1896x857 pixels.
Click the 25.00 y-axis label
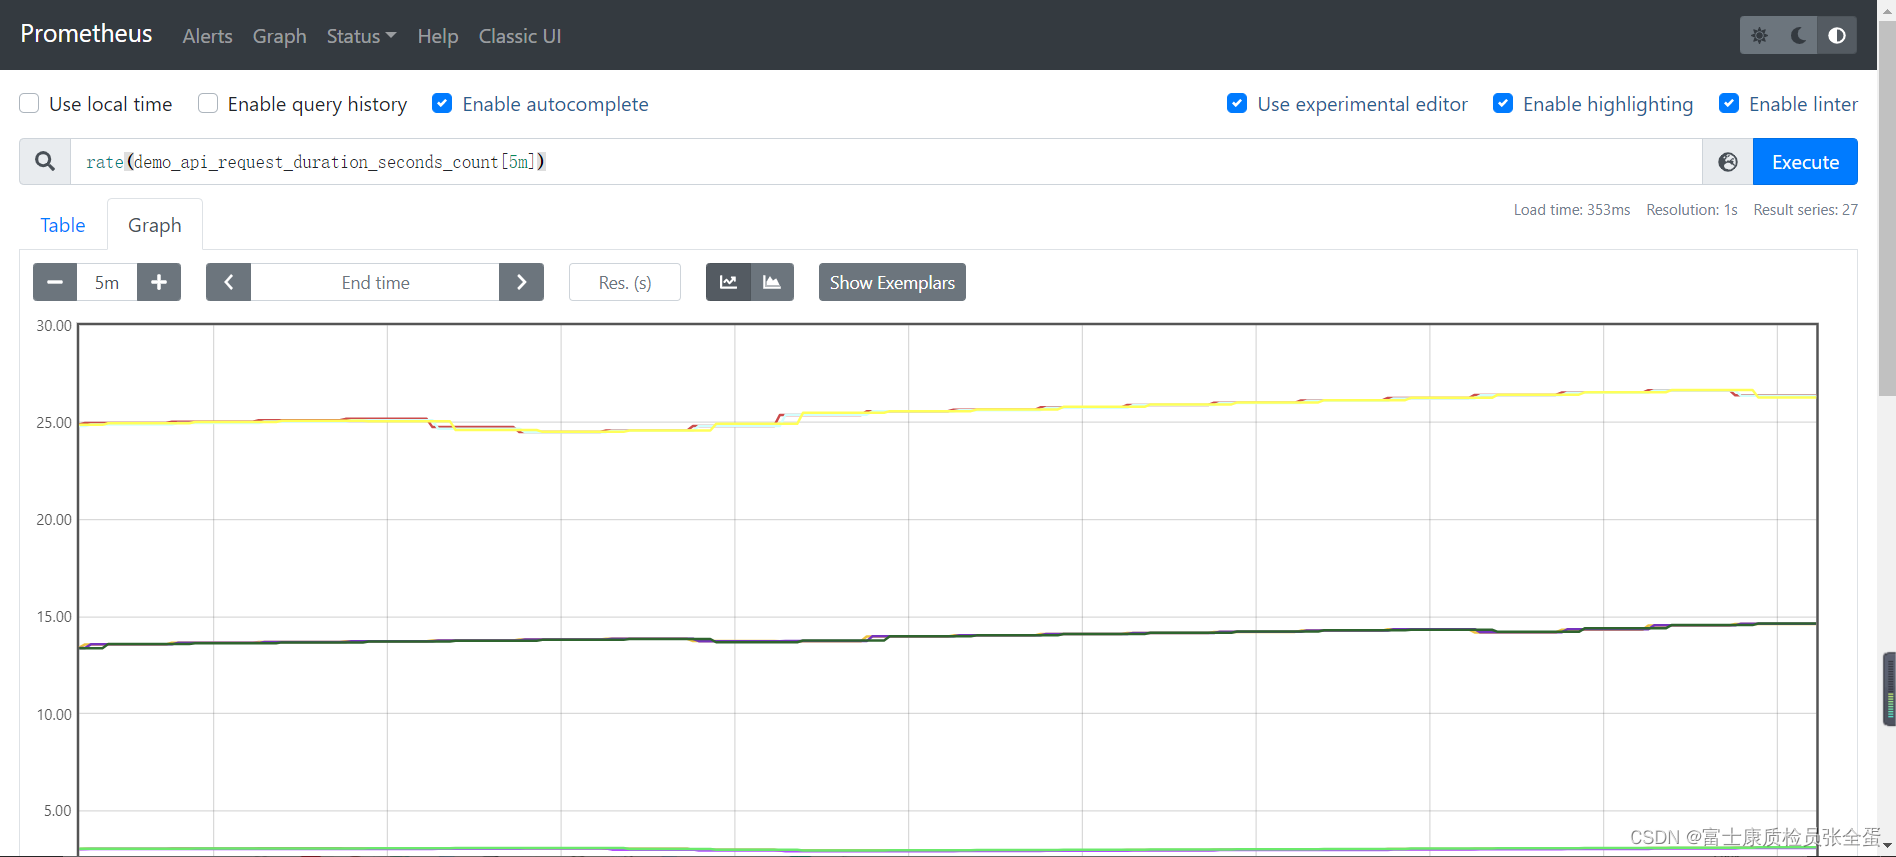point(54,423)
